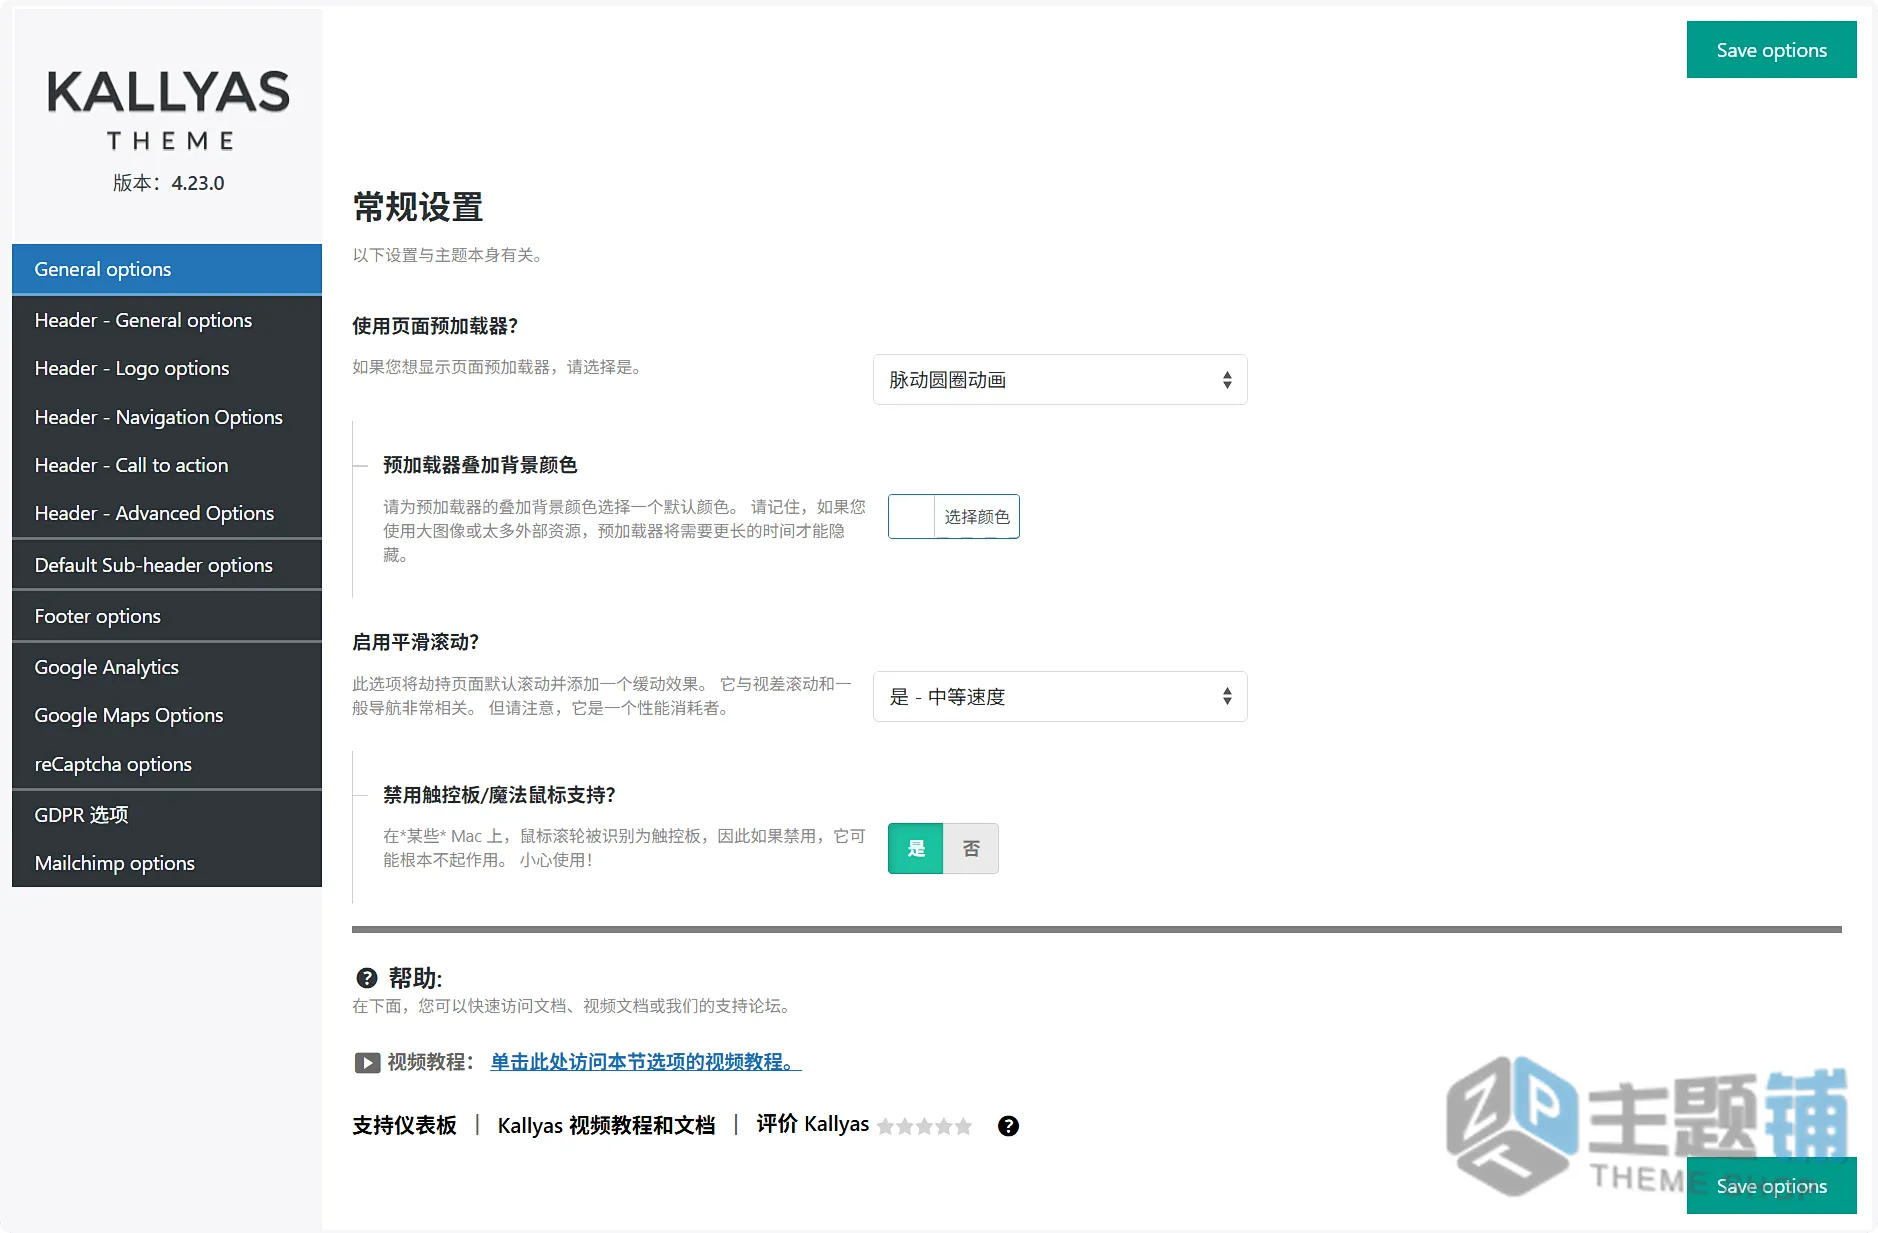1878x1233 pixels.
Task: Click the preloader background color swatch
Action: [911, 517]
